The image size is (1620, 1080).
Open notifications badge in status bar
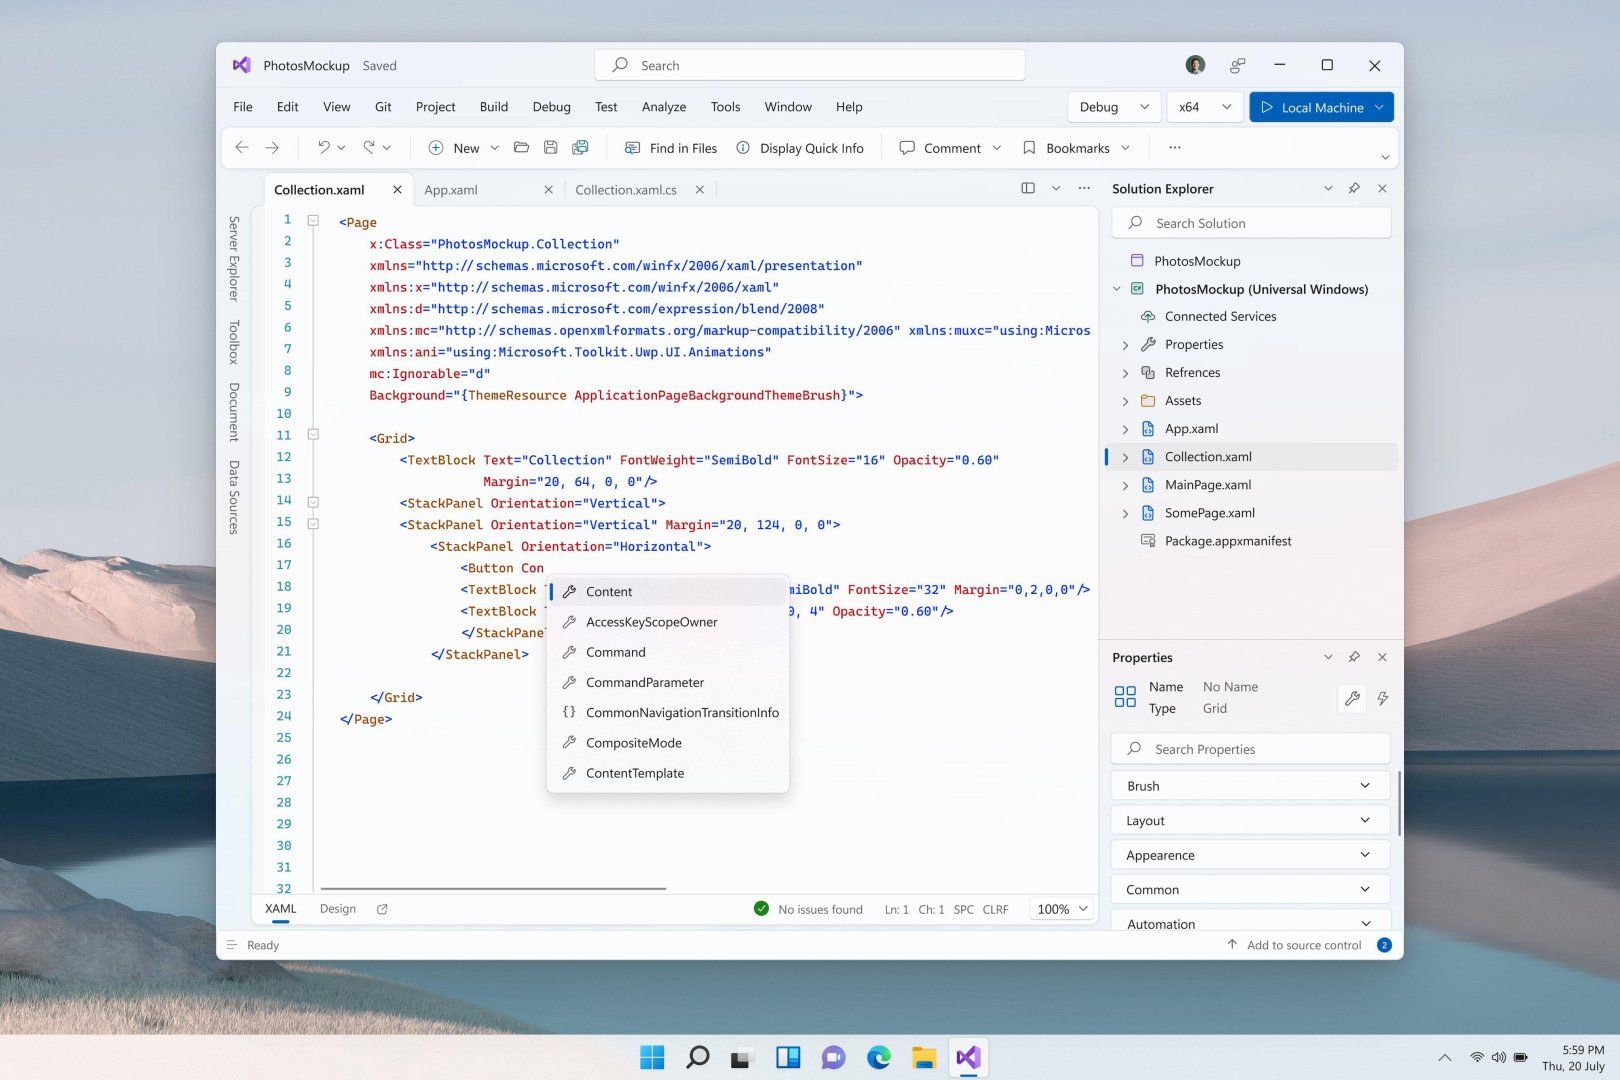[1384, 945]
